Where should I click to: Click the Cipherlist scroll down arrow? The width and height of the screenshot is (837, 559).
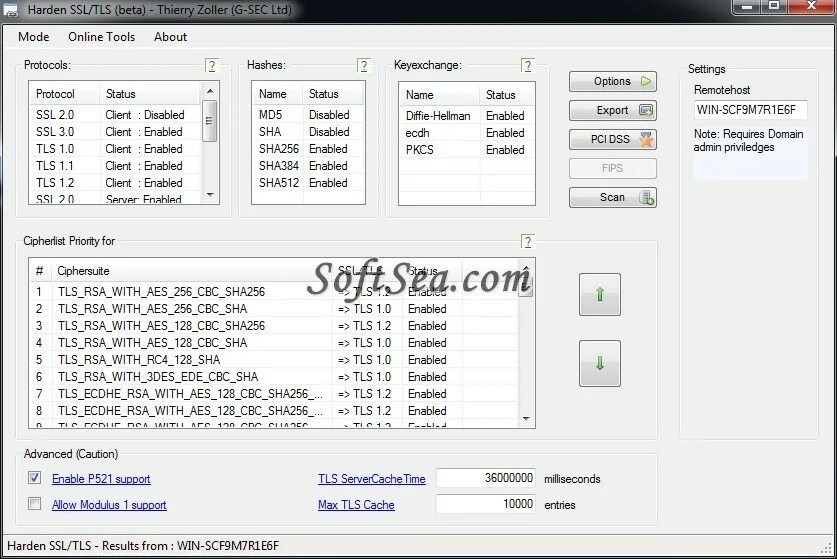point(526,419)
